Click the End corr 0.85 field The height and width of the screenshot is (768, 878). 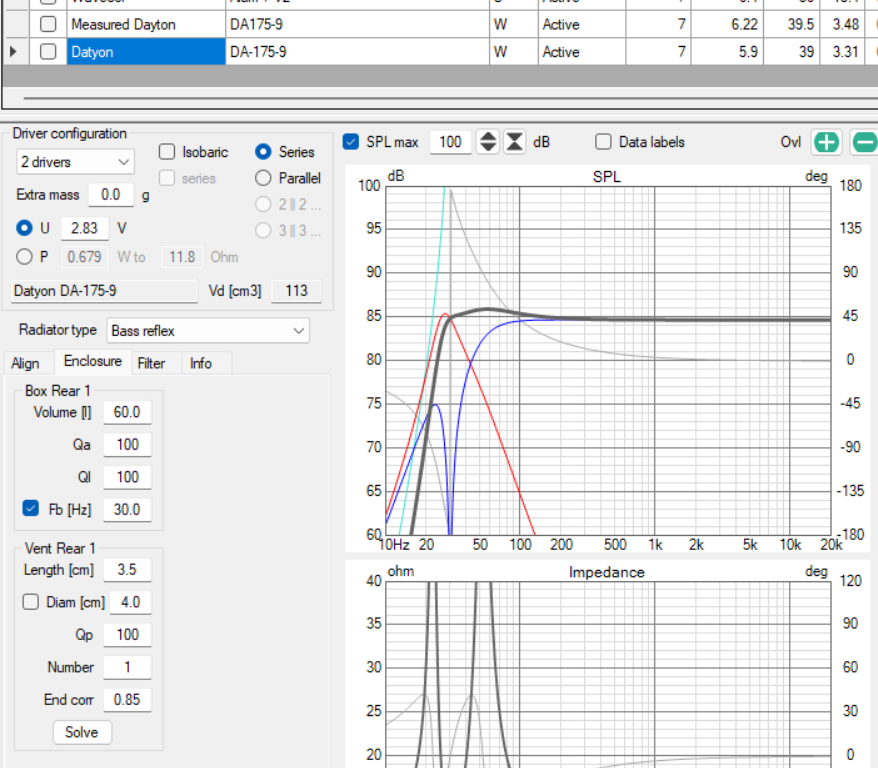click(127, 700)
